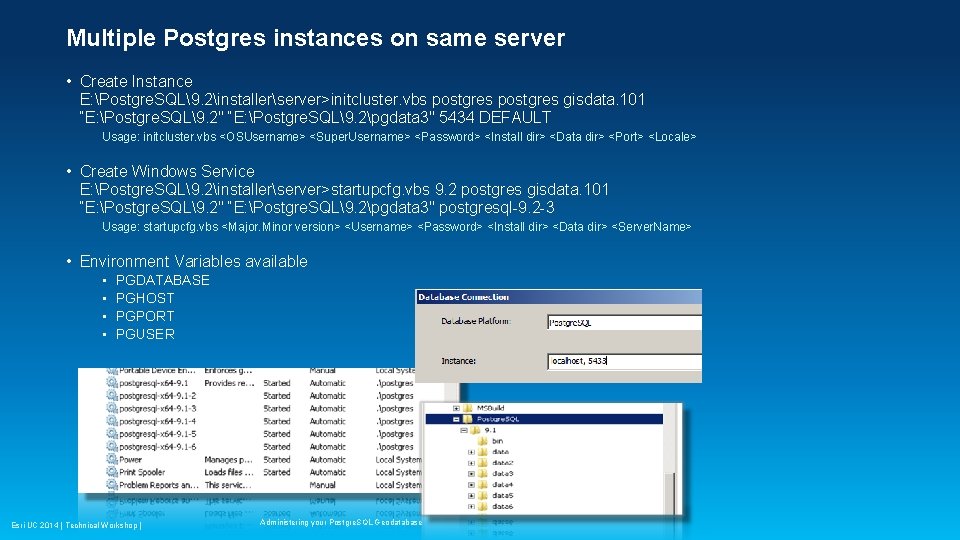Expand the MSBuild folder node
Image resolution: width=960 pixels, height=540 pixels.
pos(456,408)
